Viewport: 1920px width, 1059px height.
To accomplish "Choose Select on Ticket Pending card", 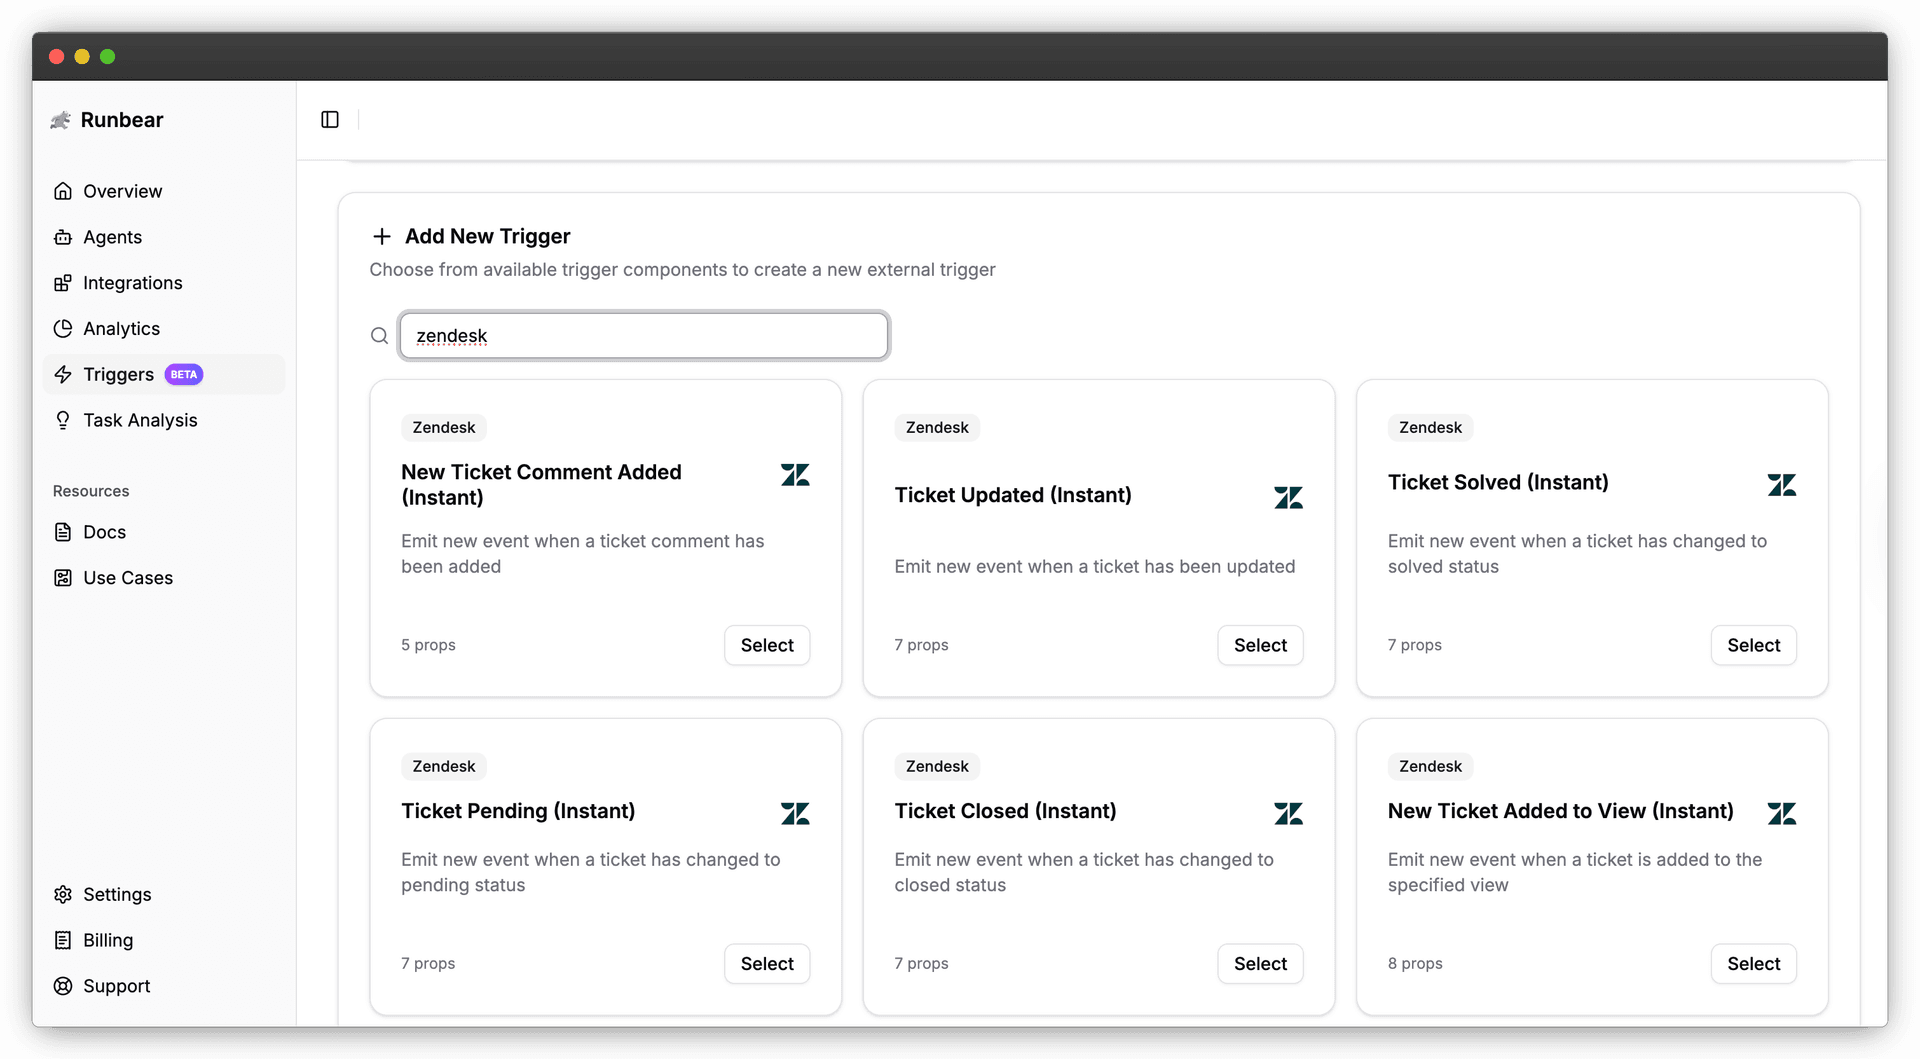I will coord(766,963).
